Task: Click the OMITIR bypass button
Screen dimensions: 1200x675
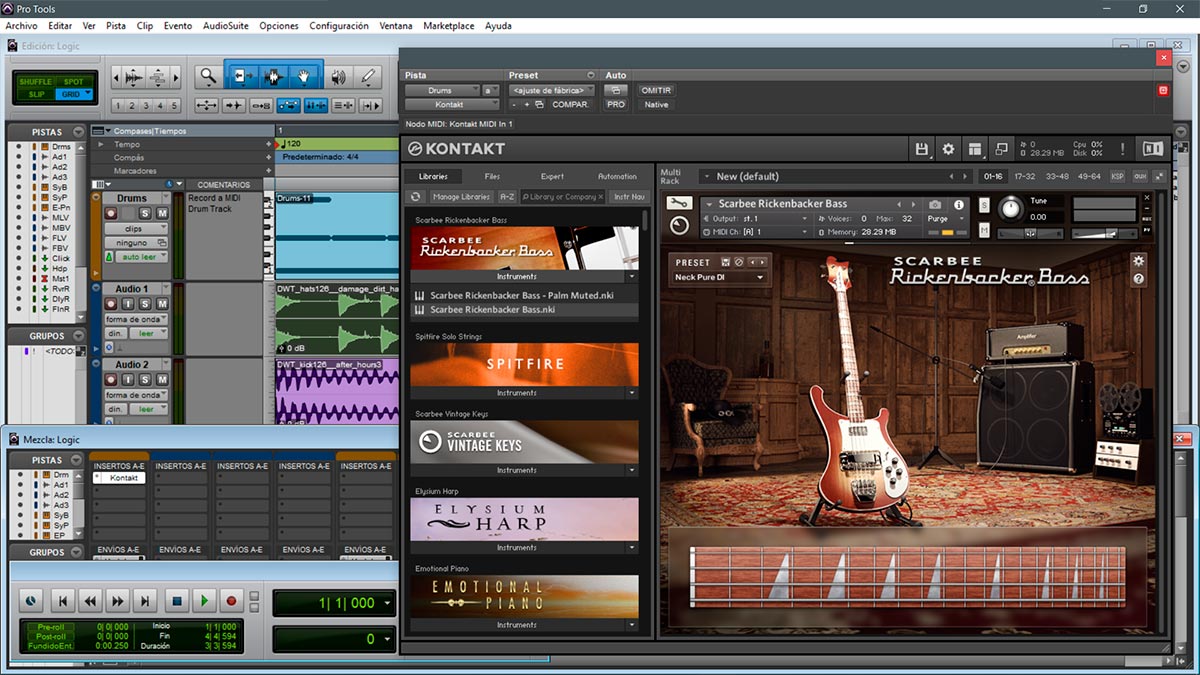Action: coord(656,90)
